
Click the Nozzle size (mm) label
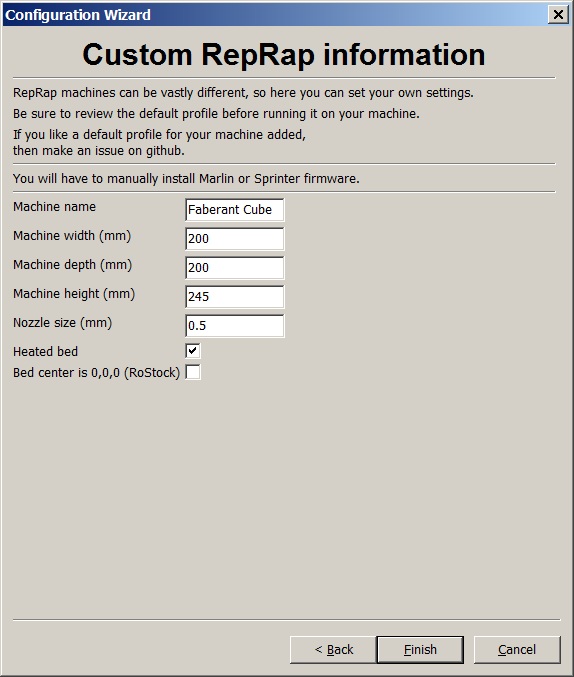pos(63,323)
